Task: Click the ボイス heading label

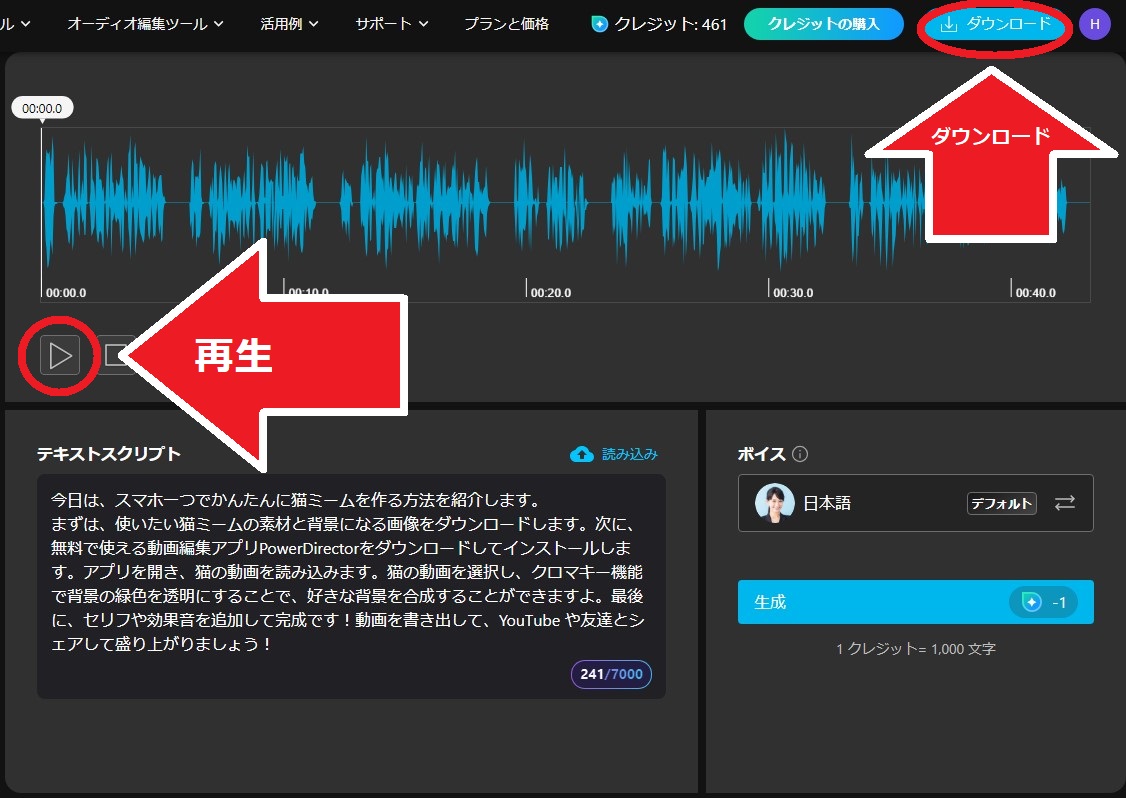Action: pos(762,454)
